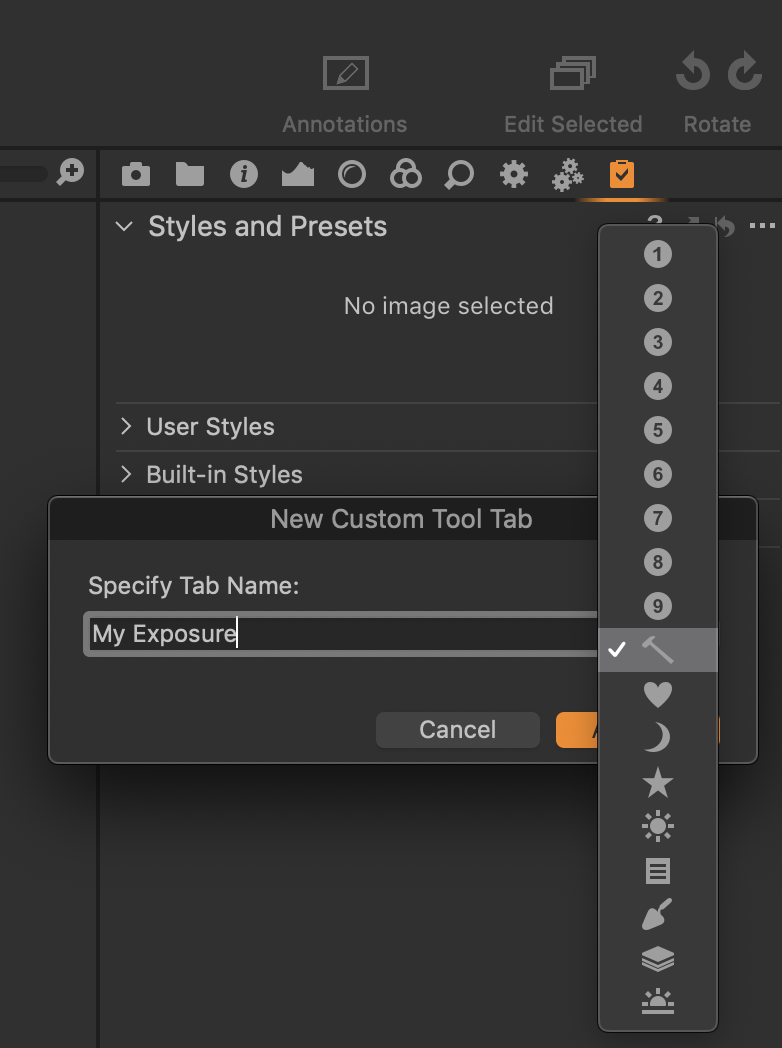Open the Capture tool tab camera icon
Viewport: 782px width, 1048px height.
pyautogui.click(x=136, y=175)
